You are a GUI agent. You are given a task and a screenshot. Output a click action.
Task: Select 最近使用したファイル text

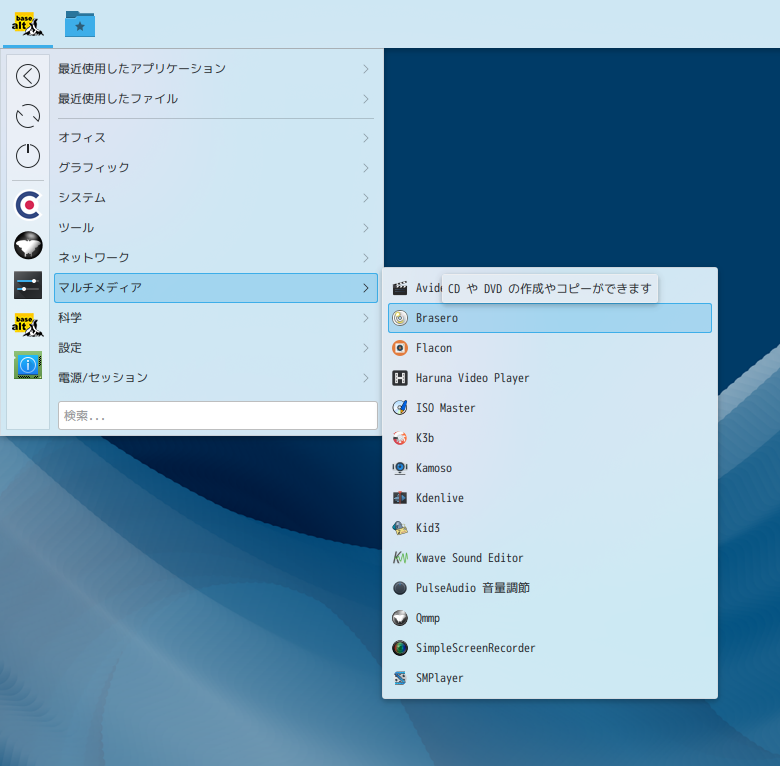coord(118,99)
